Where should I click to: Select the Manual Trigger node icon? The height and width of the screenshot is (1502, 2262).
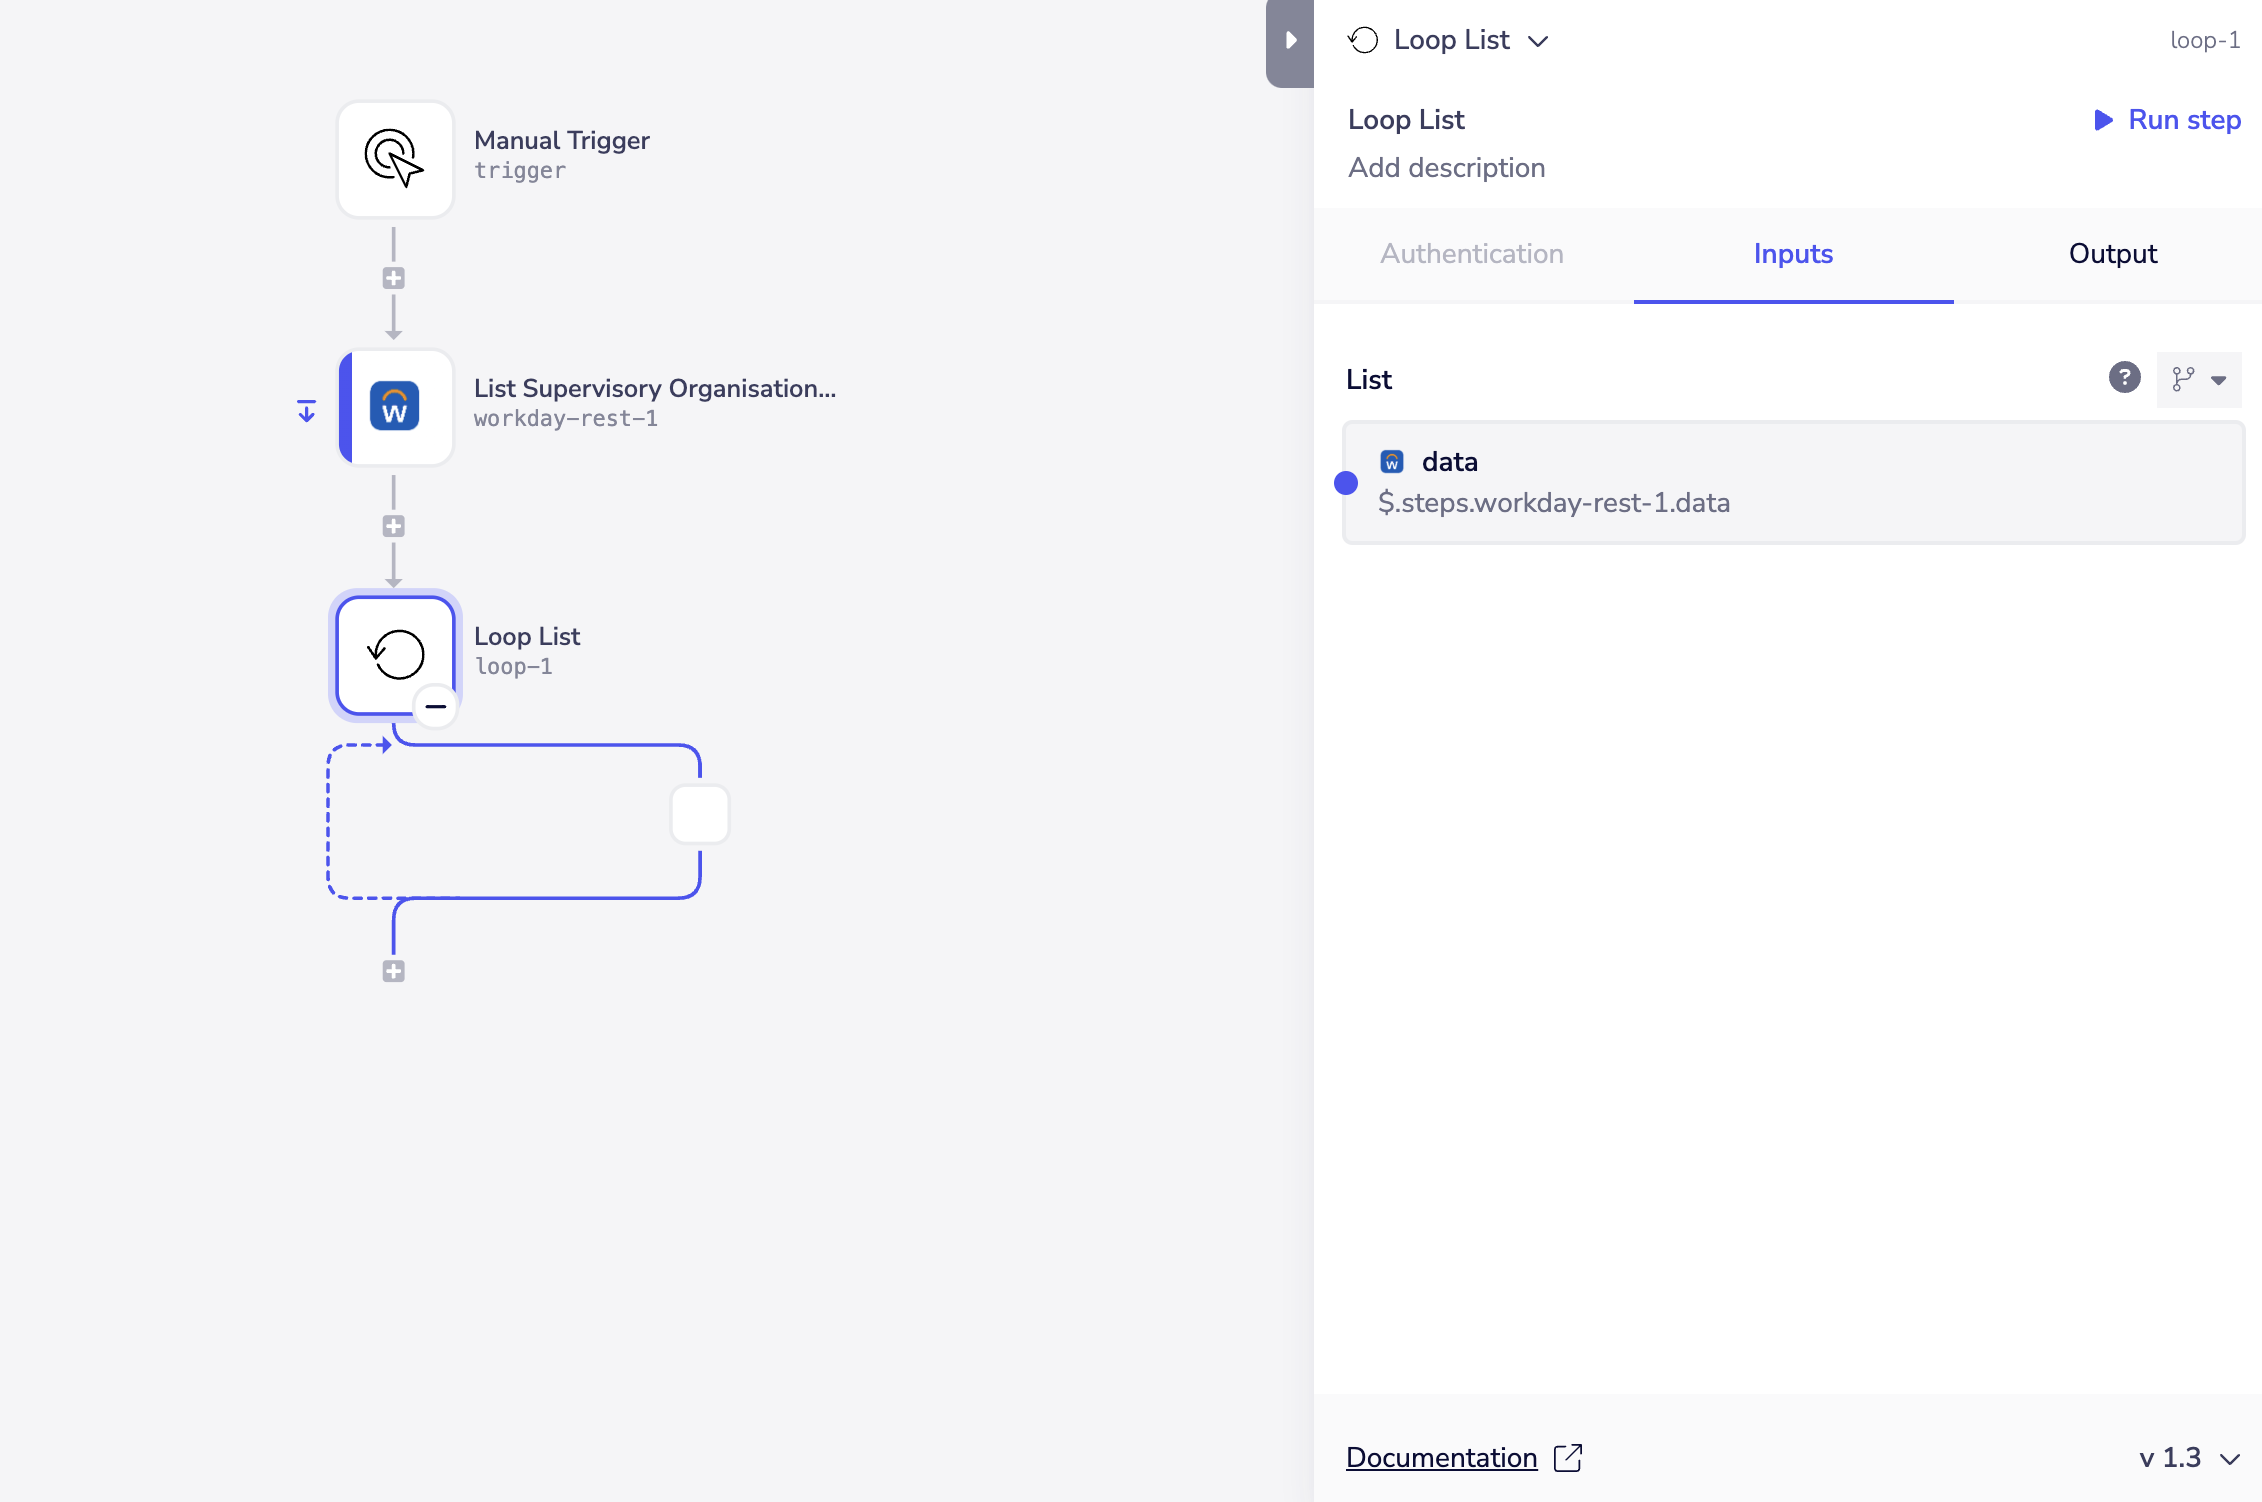click(395, 159)
